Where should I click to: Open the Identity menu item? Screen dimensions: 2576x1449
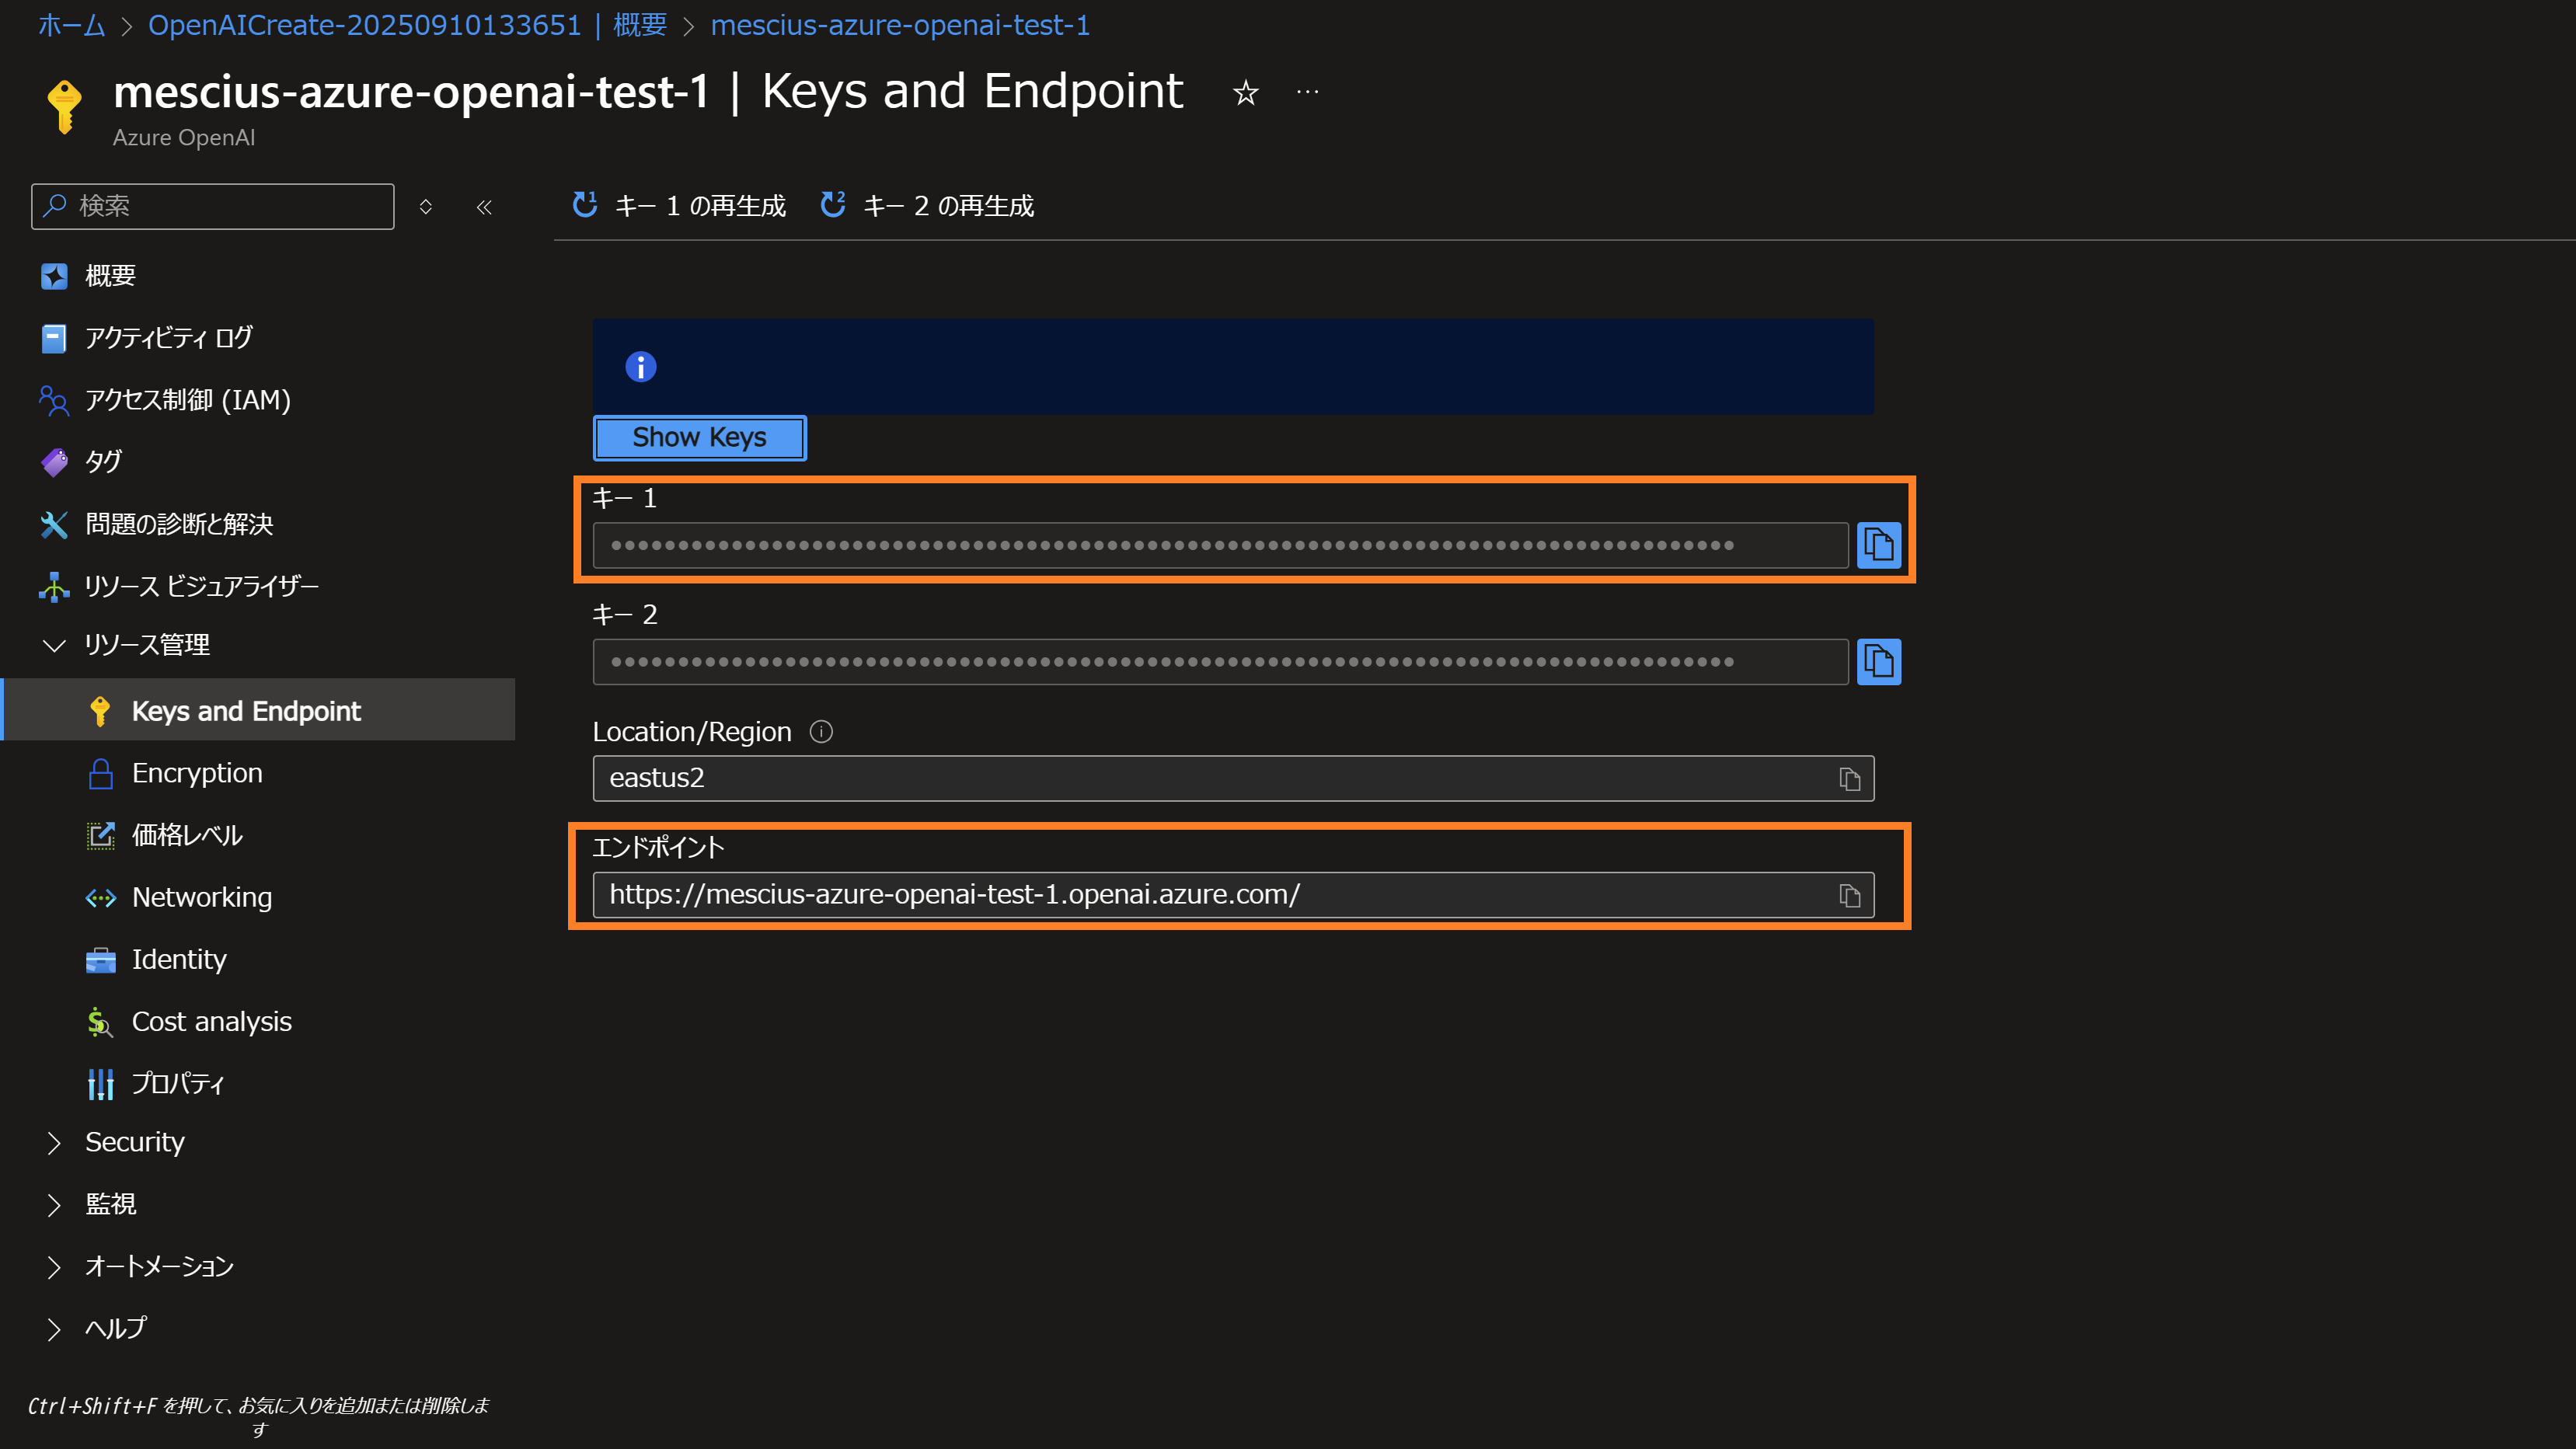click(258, 959)
